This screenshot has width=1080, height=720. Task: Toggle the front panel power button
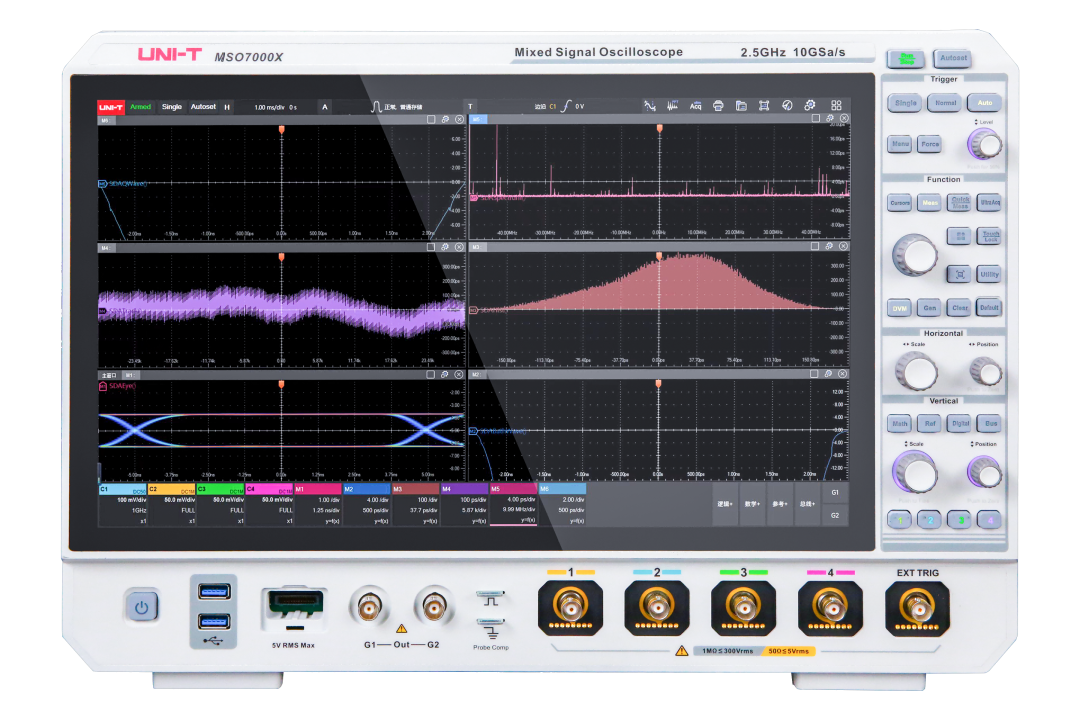(x=142, y=607)
